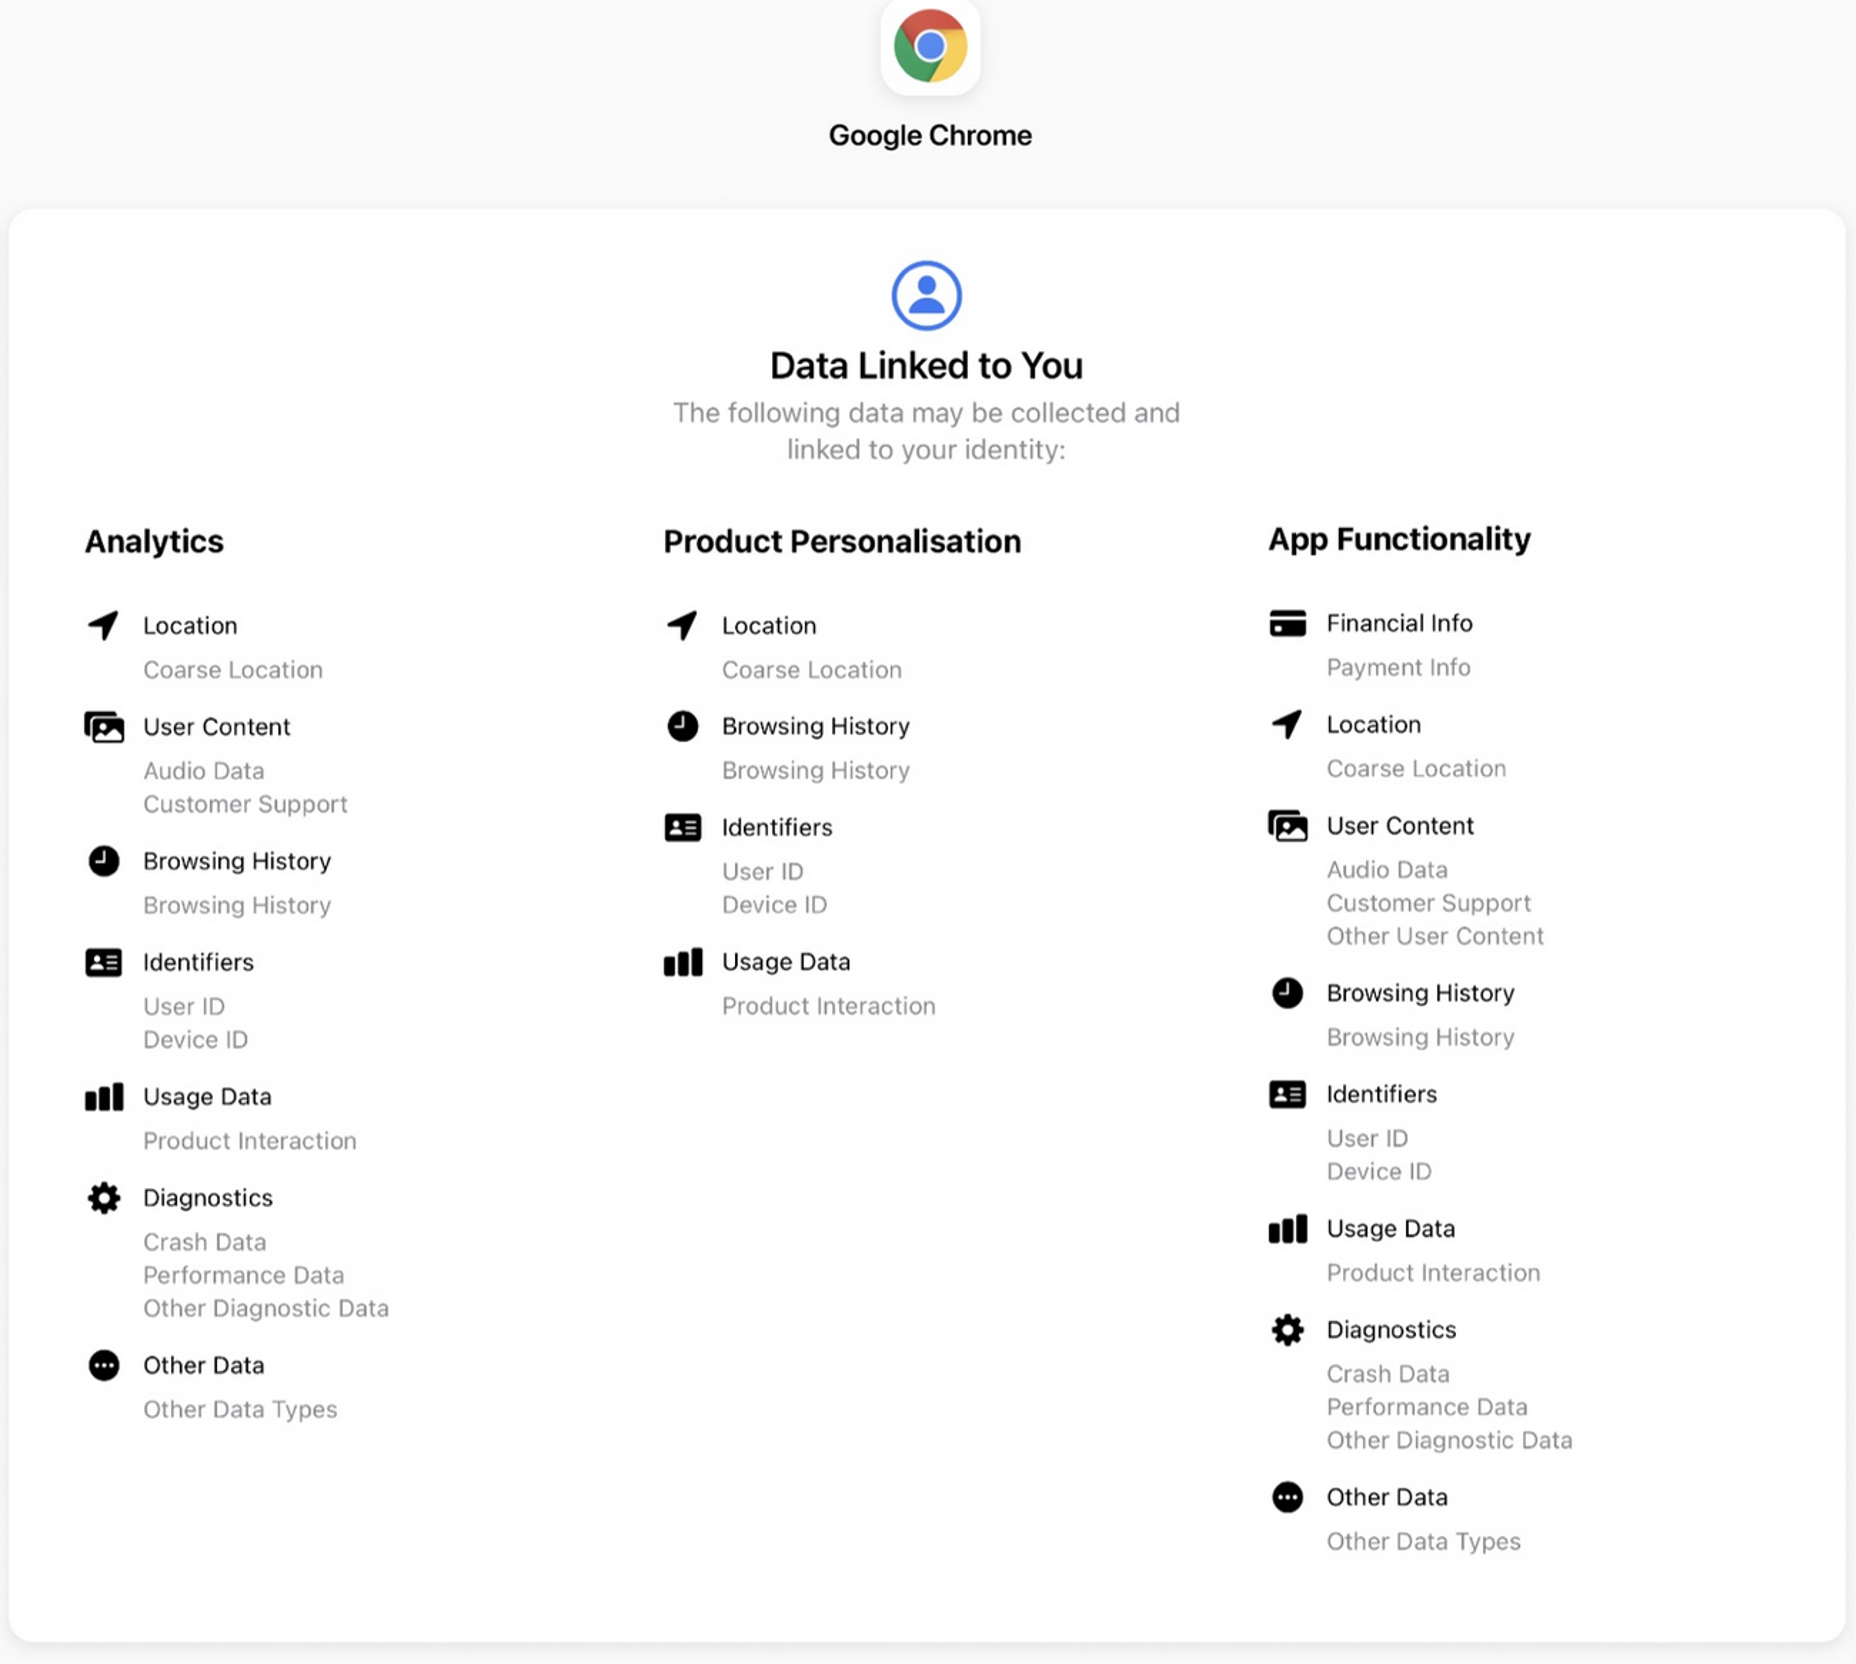The width and height of the screenshot is (1856, 1664).
Task: Click the Other Data label under App Functionality
Action: [x=1387, y=1497]
